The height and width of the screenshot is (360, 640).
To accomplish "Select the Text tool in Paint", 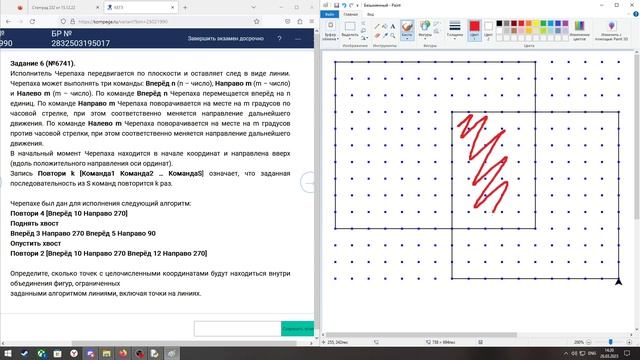I will click(x=393, y=27).
